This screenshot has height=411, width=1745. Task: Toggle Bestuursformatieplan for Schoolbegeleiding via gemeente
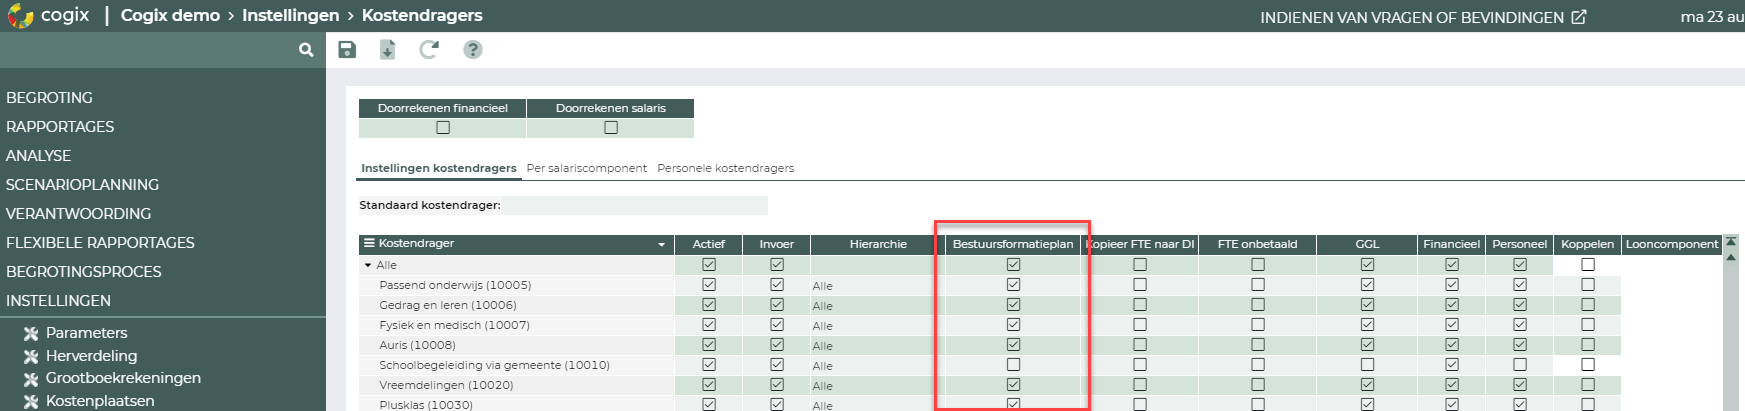(1013, 365)
